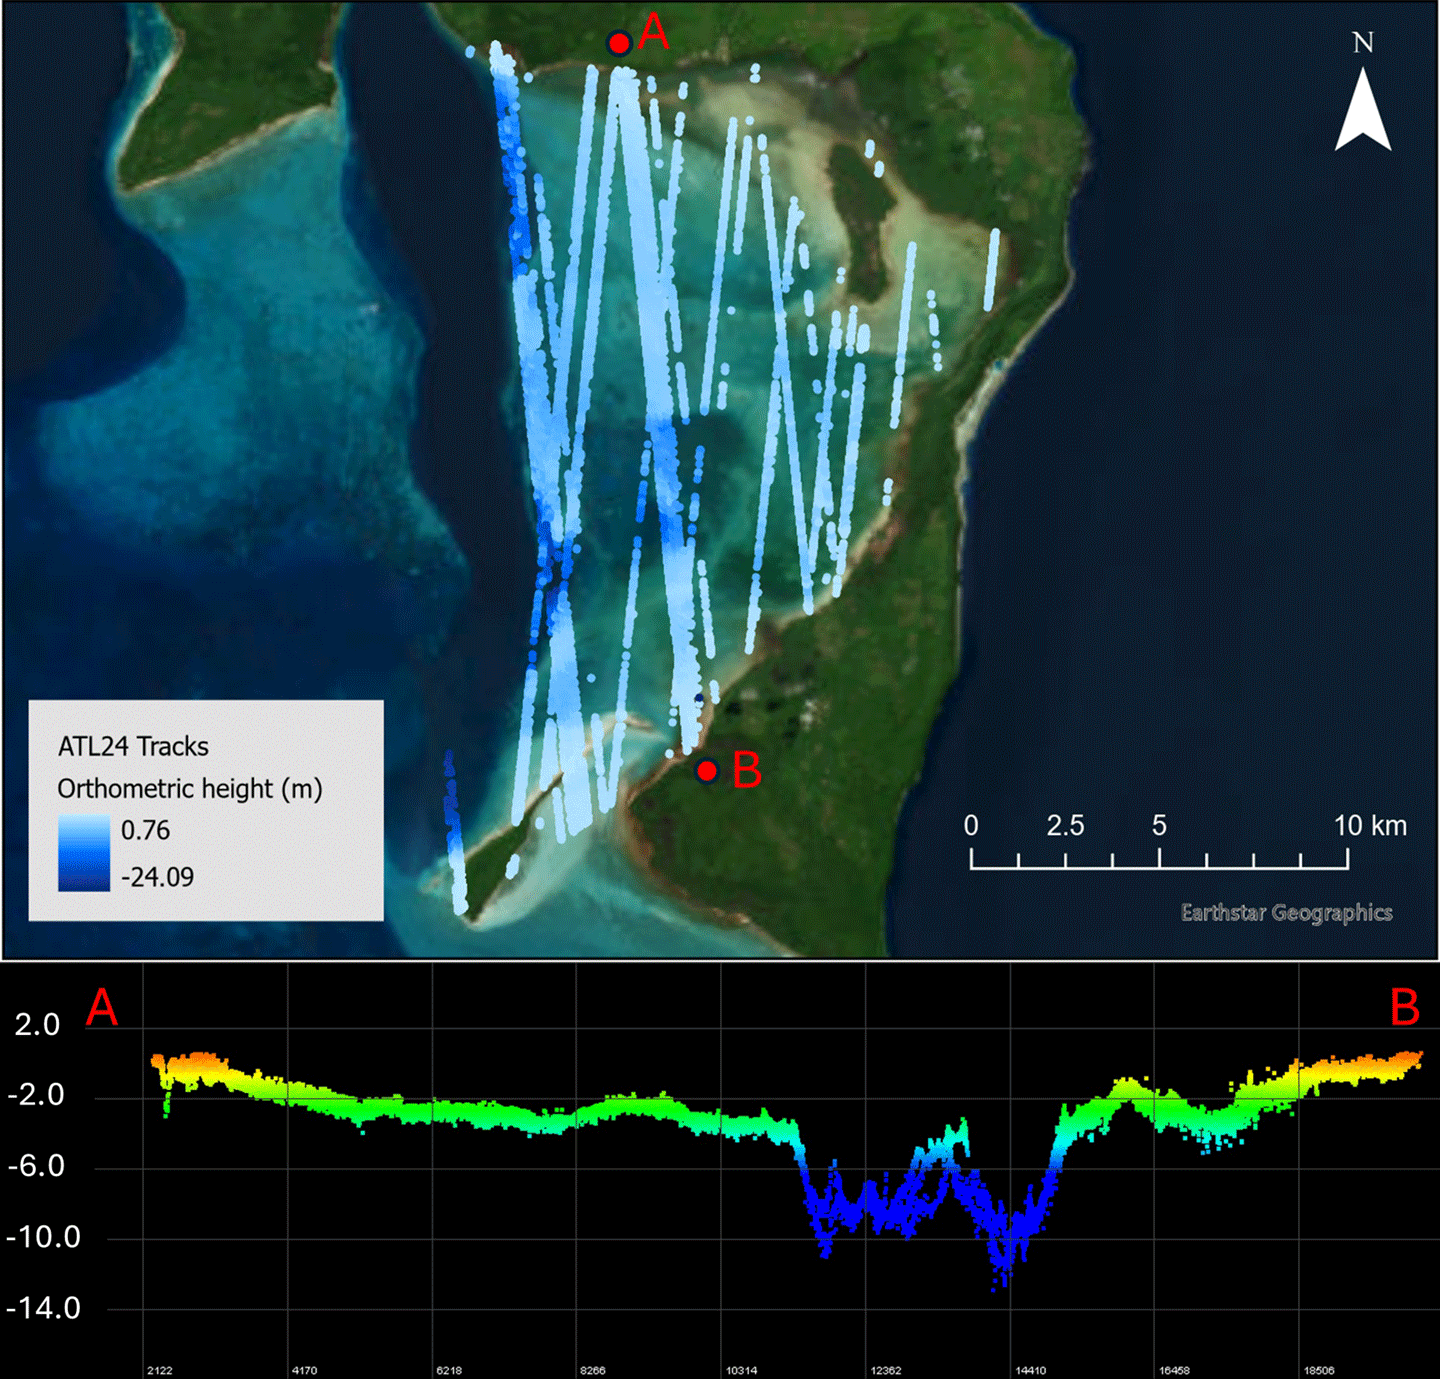This screenshot has height=1379, width=1440.
Task: Click the 18506 x-axis tick label
Action: tap(1318, 1370)
